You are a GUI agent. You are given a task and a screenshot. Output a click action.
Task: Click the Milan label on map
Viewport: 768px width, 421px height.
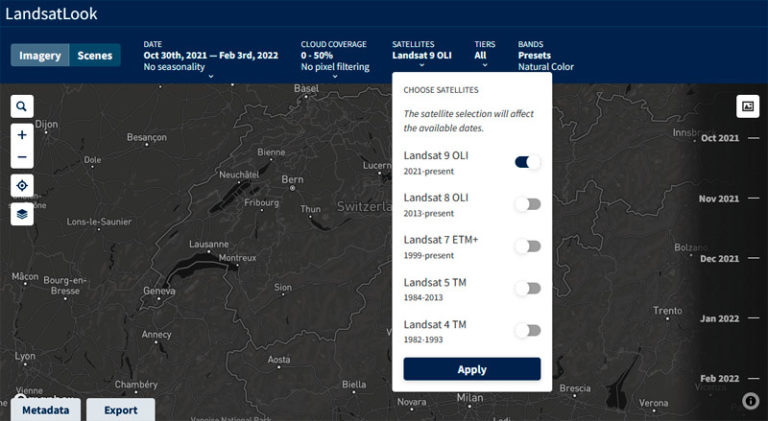pos(470,398)
